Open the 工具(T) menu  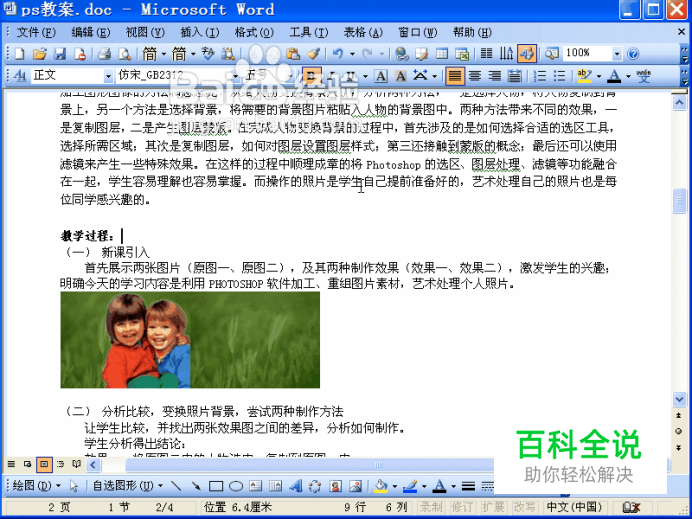click(x=308, y=32)
